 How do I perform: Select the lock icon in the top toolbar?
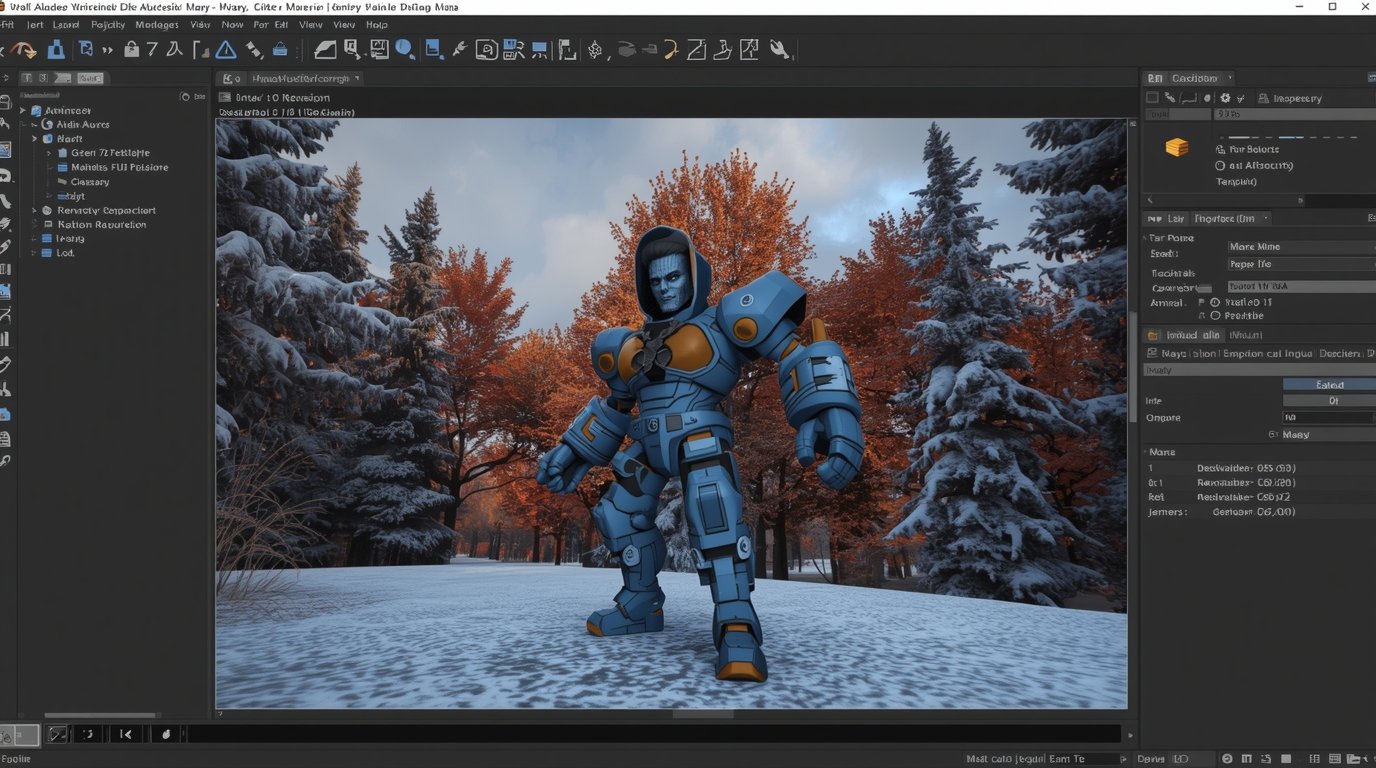pos(131,48)
